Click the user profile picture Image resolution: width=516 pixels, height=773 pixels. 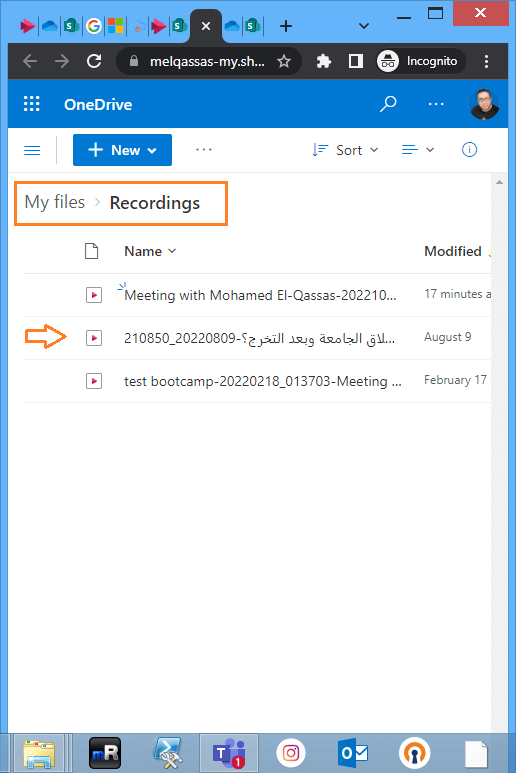pos(483,104)
